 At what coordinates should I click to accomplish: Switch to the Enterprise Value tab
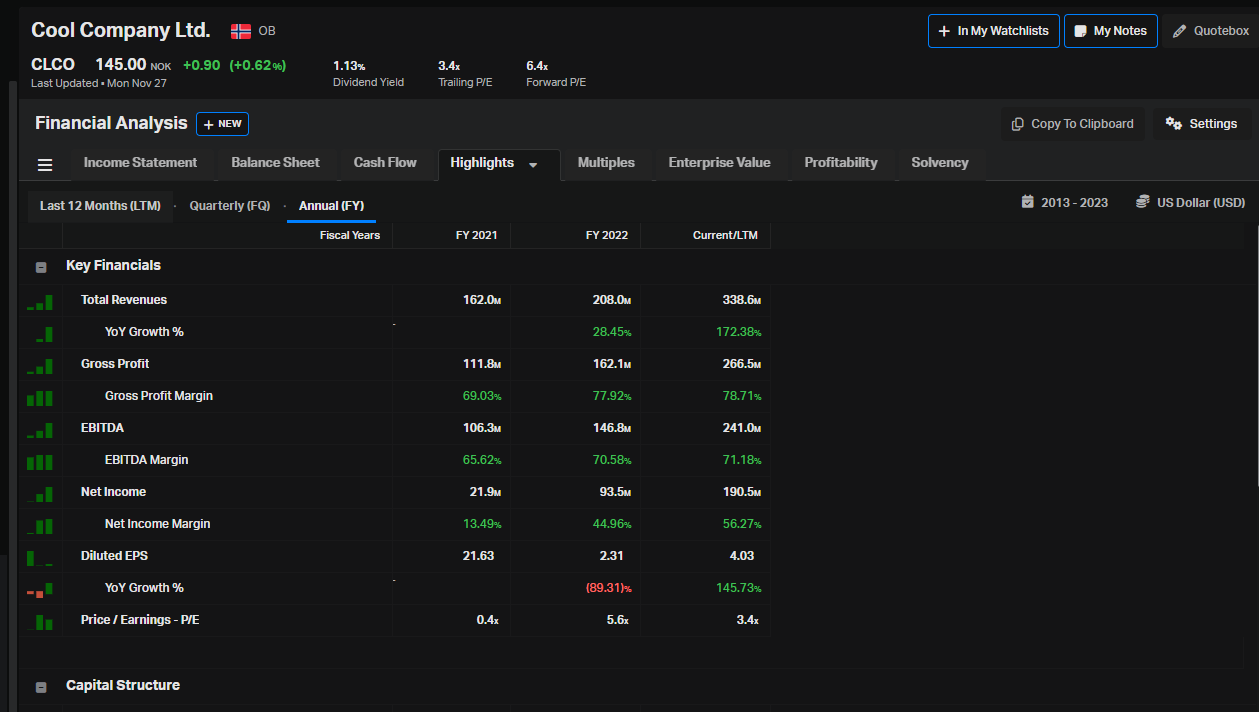point(719,163)
